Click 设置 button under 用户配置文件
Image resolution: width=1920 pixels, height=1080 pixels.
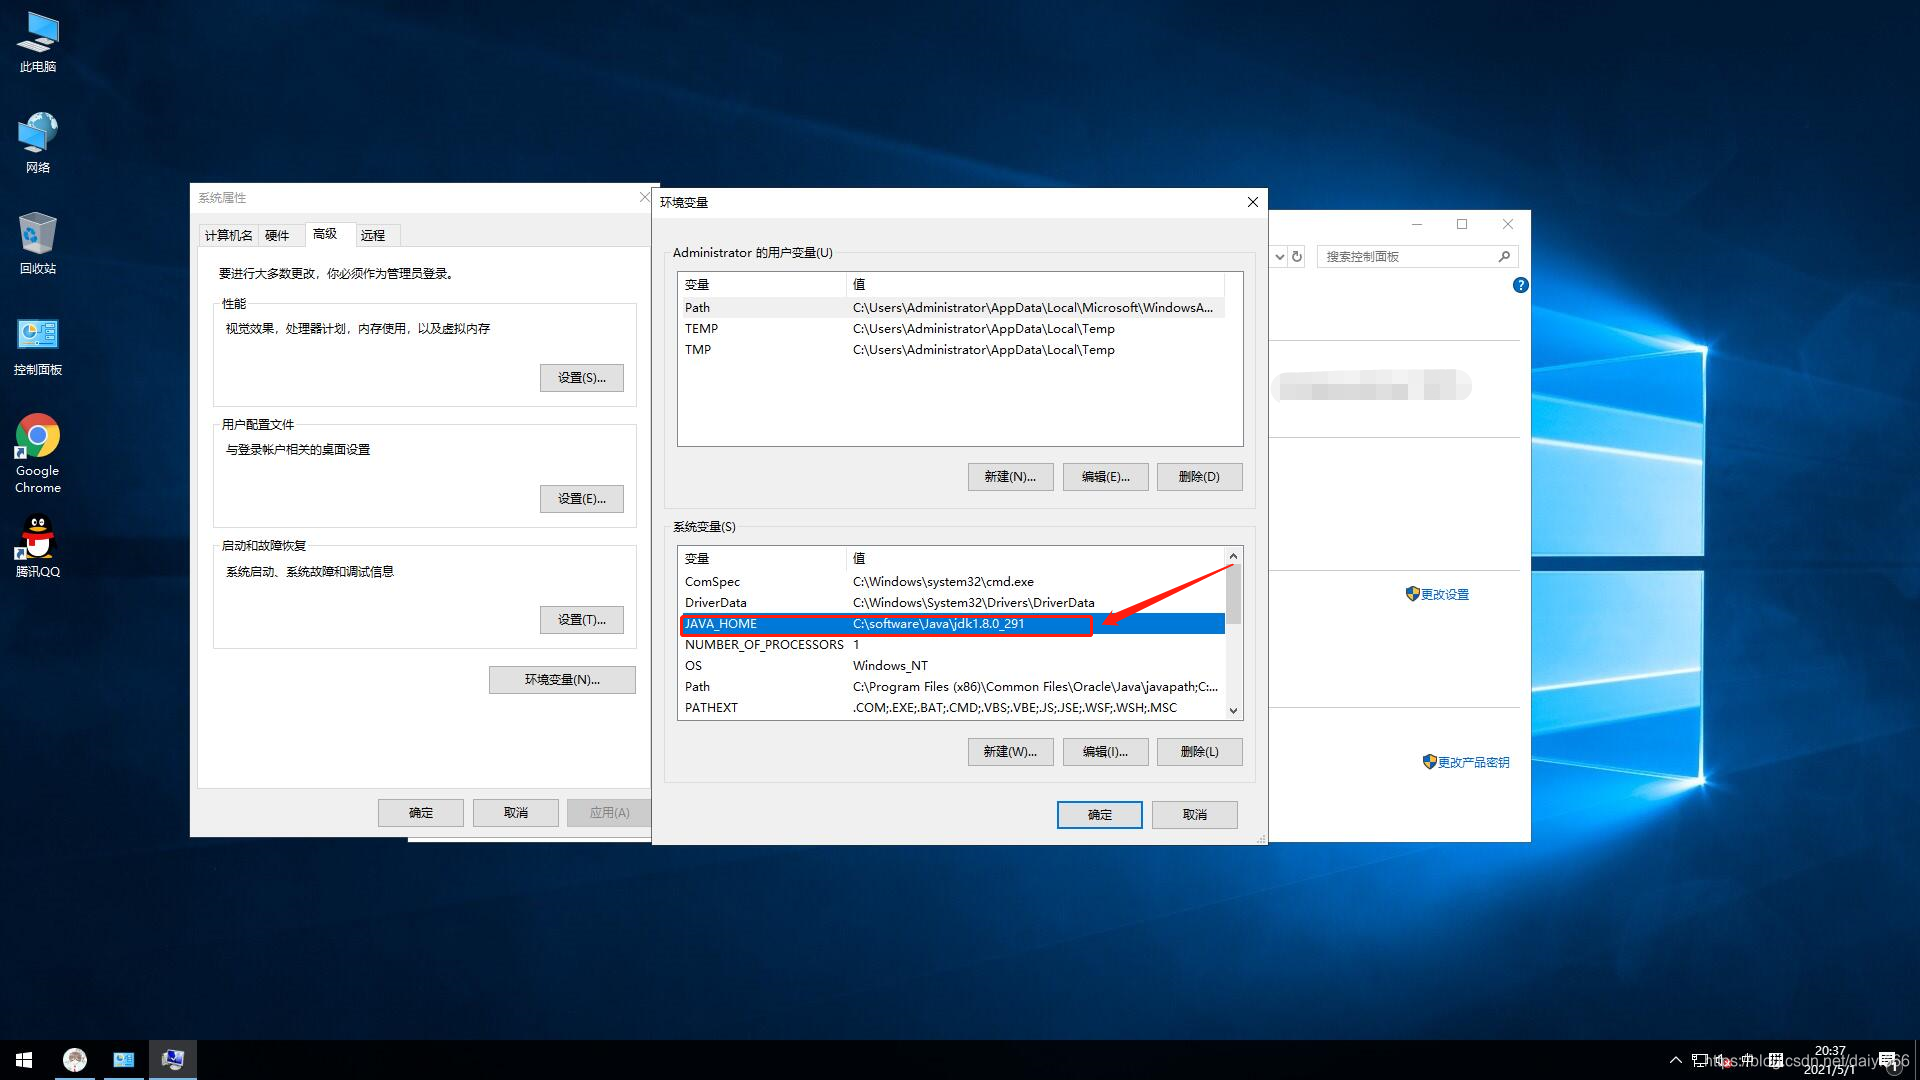pyautogui.click(x=580, y=498)
